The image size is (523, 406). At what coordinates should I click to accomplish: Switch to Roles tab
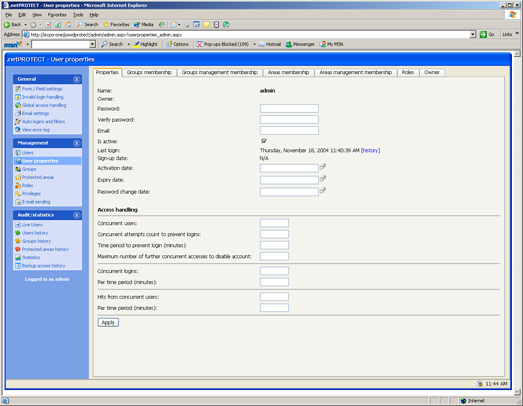pyautogui.click(x=408, y=72)
